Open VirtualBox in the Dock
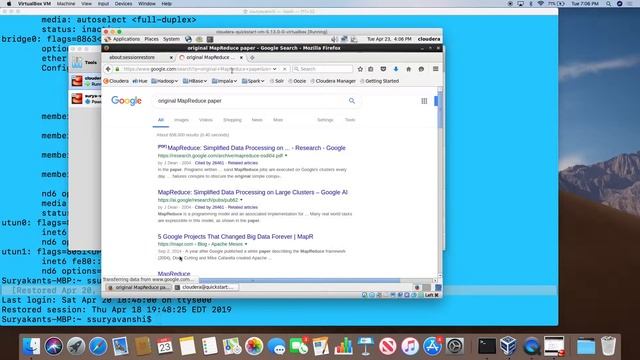 (x=509, y=347)
